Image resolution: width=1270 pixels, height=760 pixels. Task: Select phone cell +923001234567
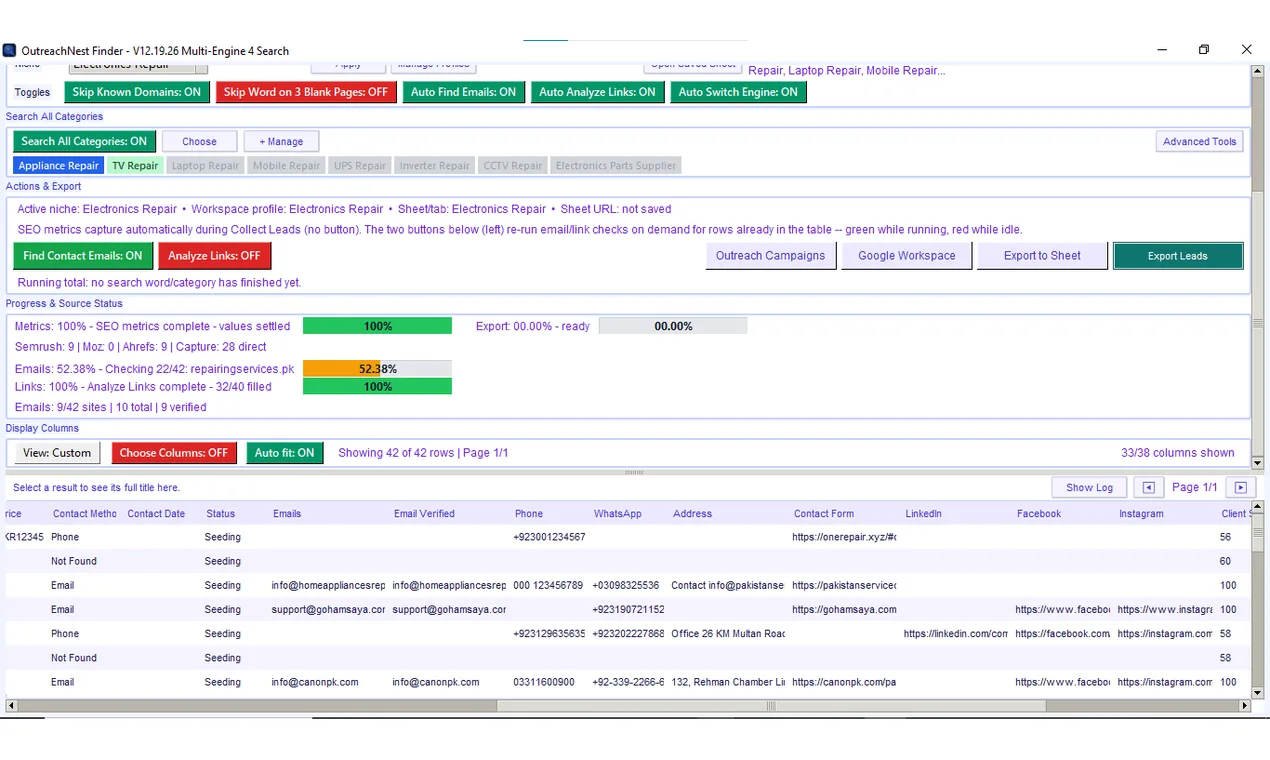tap(549, 537)
